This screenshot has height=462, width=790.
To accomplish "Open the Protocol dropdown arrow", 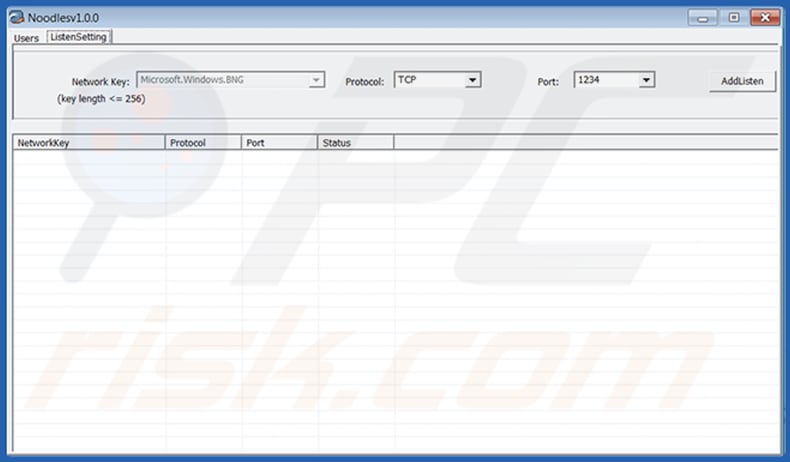I will [474, 80].
